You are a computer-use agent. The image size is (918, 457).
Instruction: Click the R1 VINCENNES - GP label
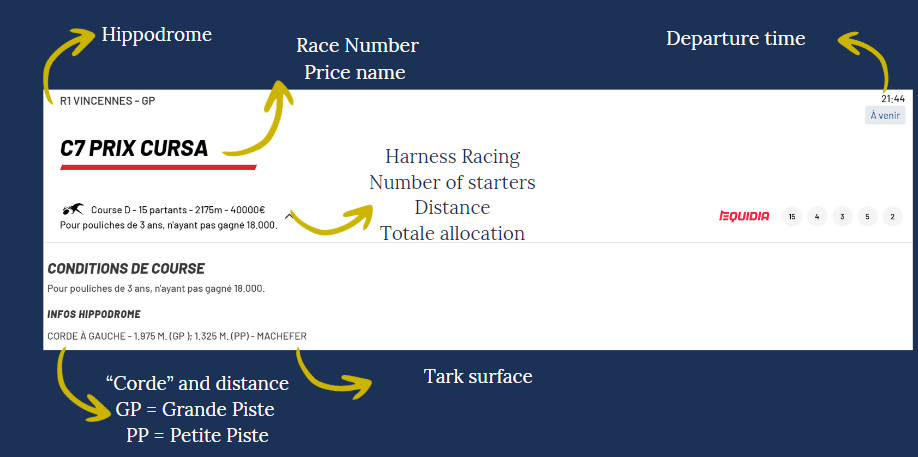[107, 101]
